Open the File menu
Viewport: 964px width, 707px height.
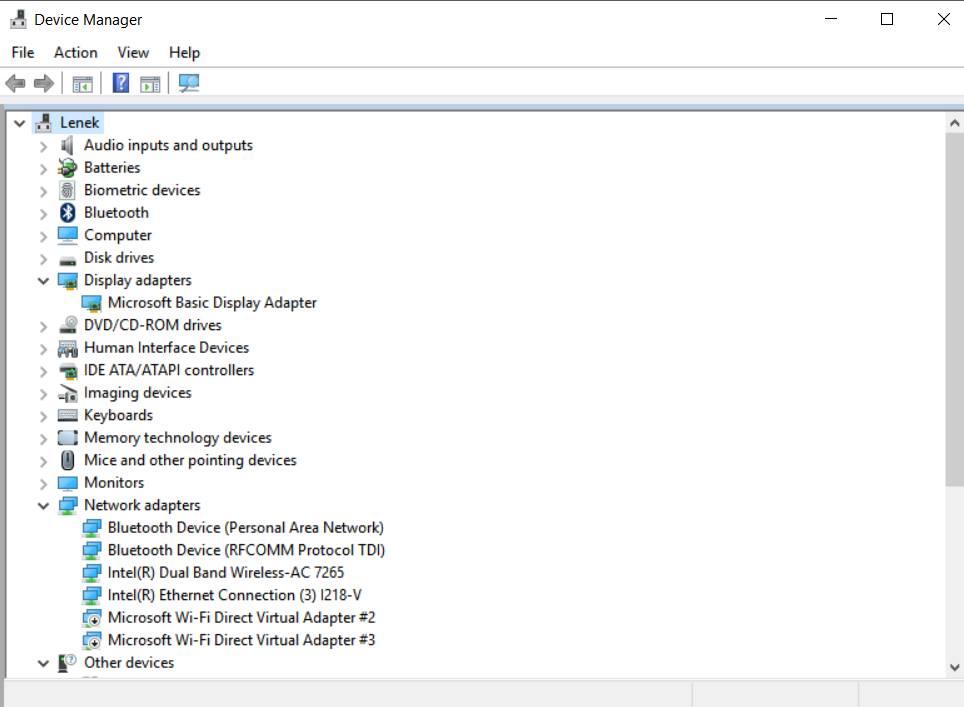[23, 53]
